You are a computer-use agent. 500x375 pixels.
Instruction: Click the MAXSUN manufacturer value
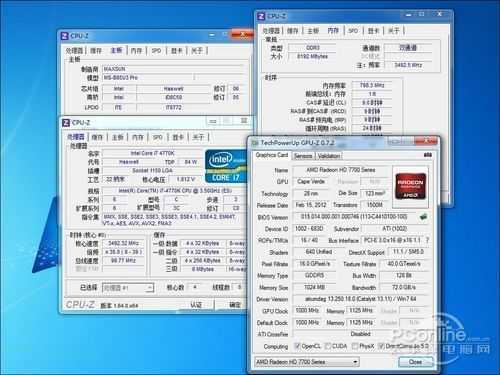tap(172, 69)
